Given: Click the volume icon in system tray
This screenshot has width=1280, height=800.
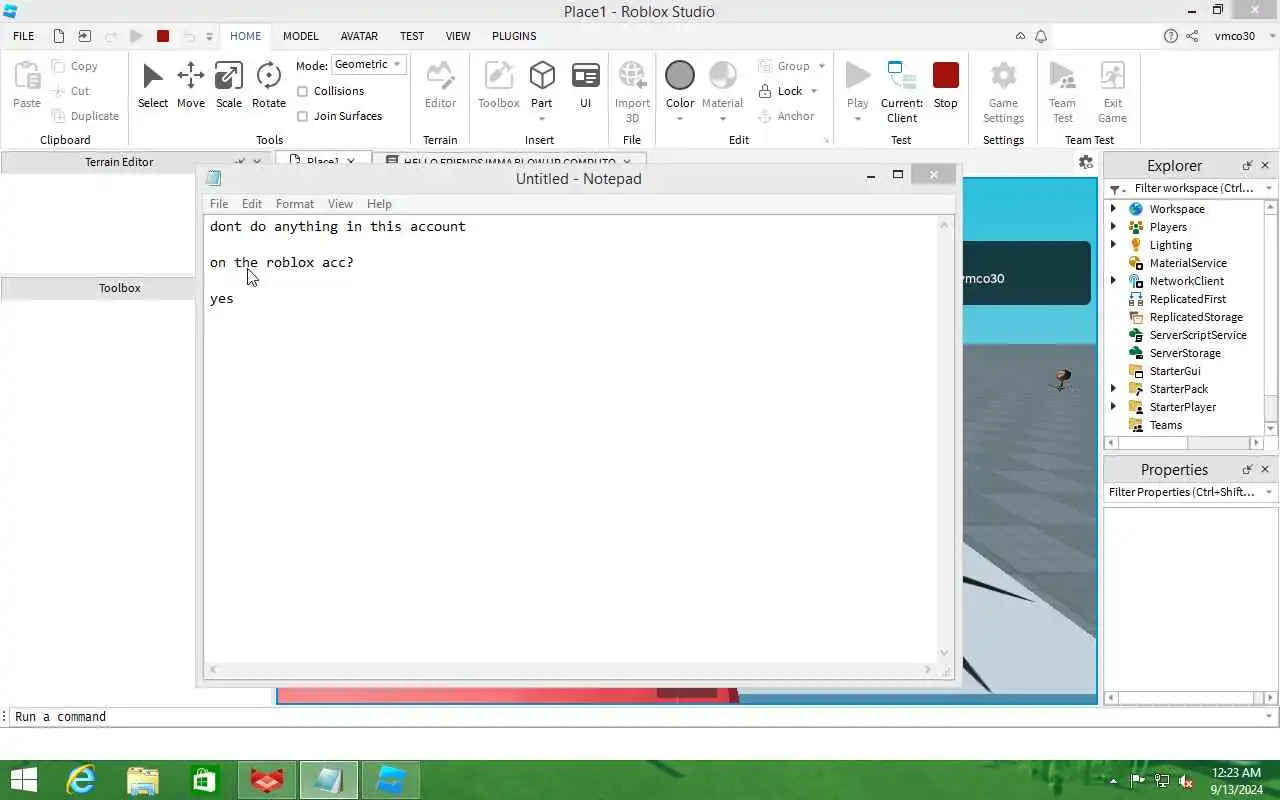Looking at the screenshot, I should point(1185,781).
